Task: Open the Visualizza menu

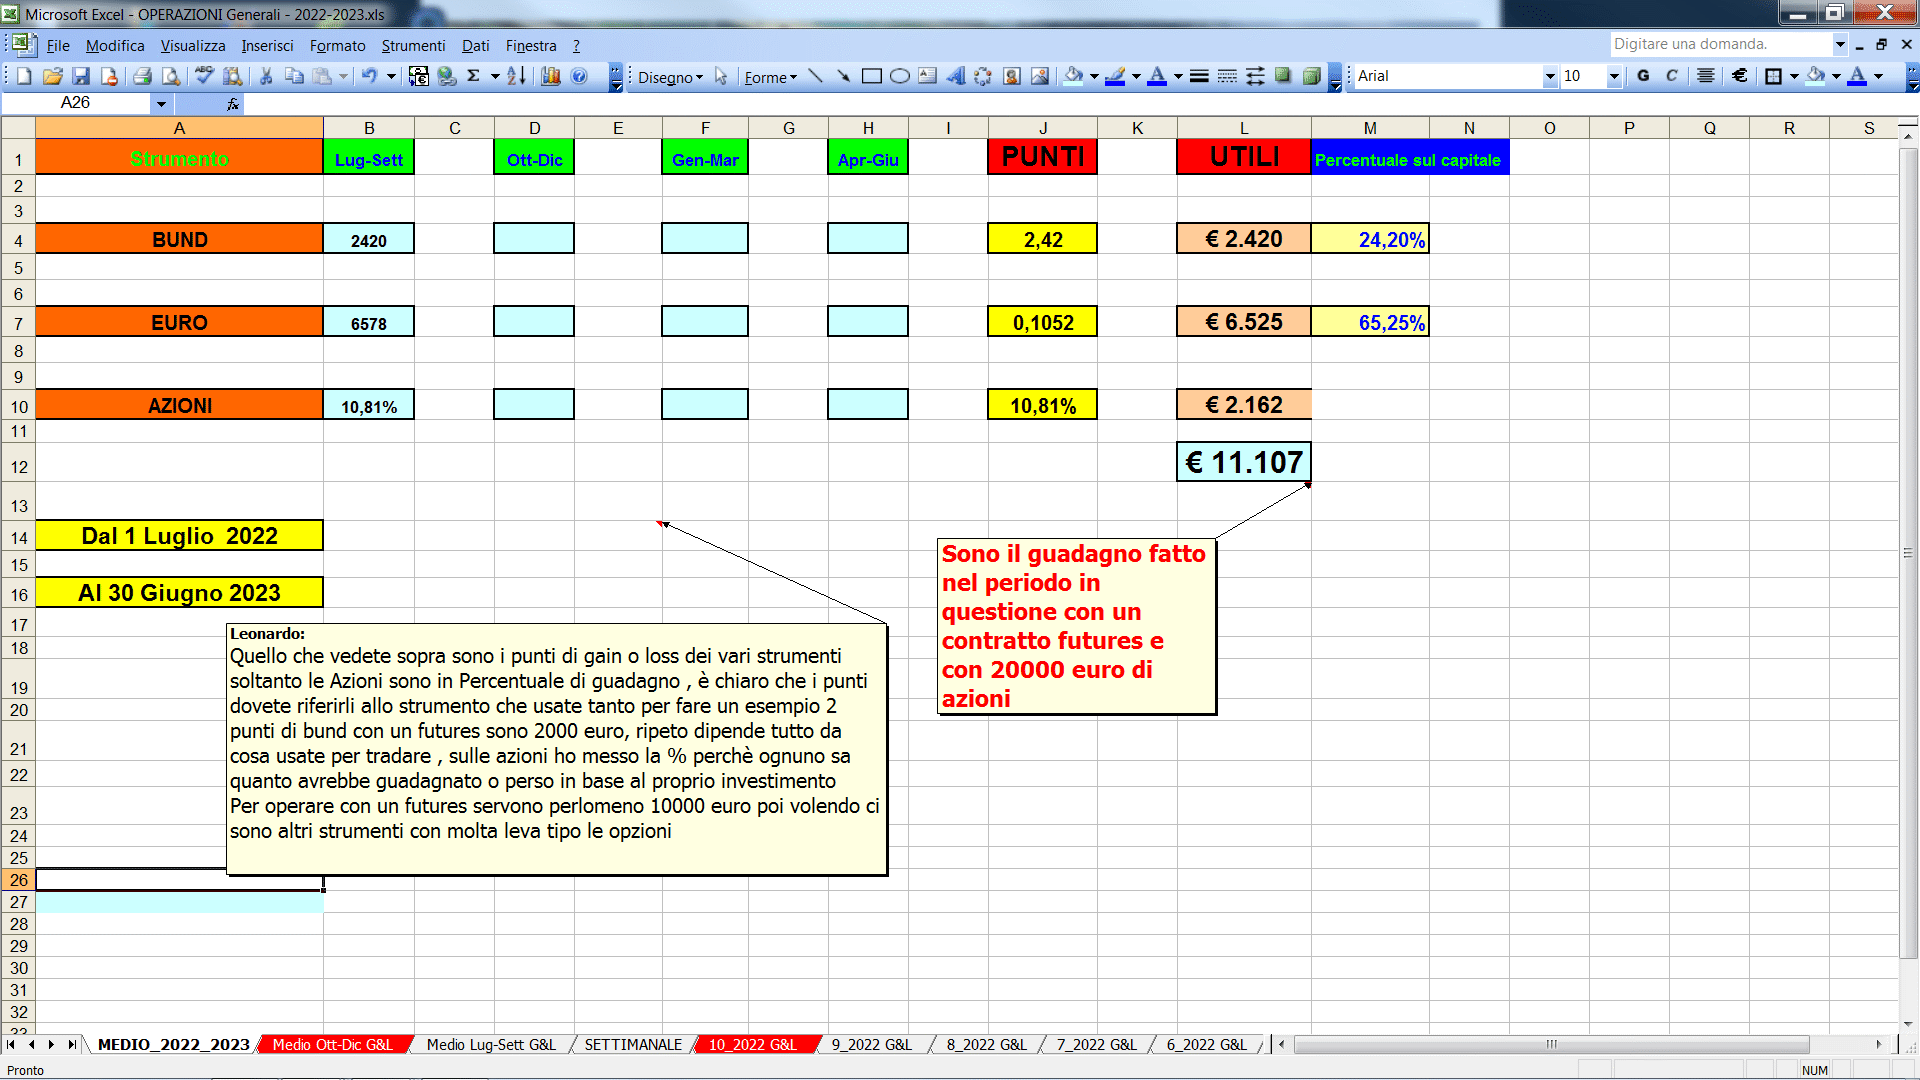Action: 193,45
